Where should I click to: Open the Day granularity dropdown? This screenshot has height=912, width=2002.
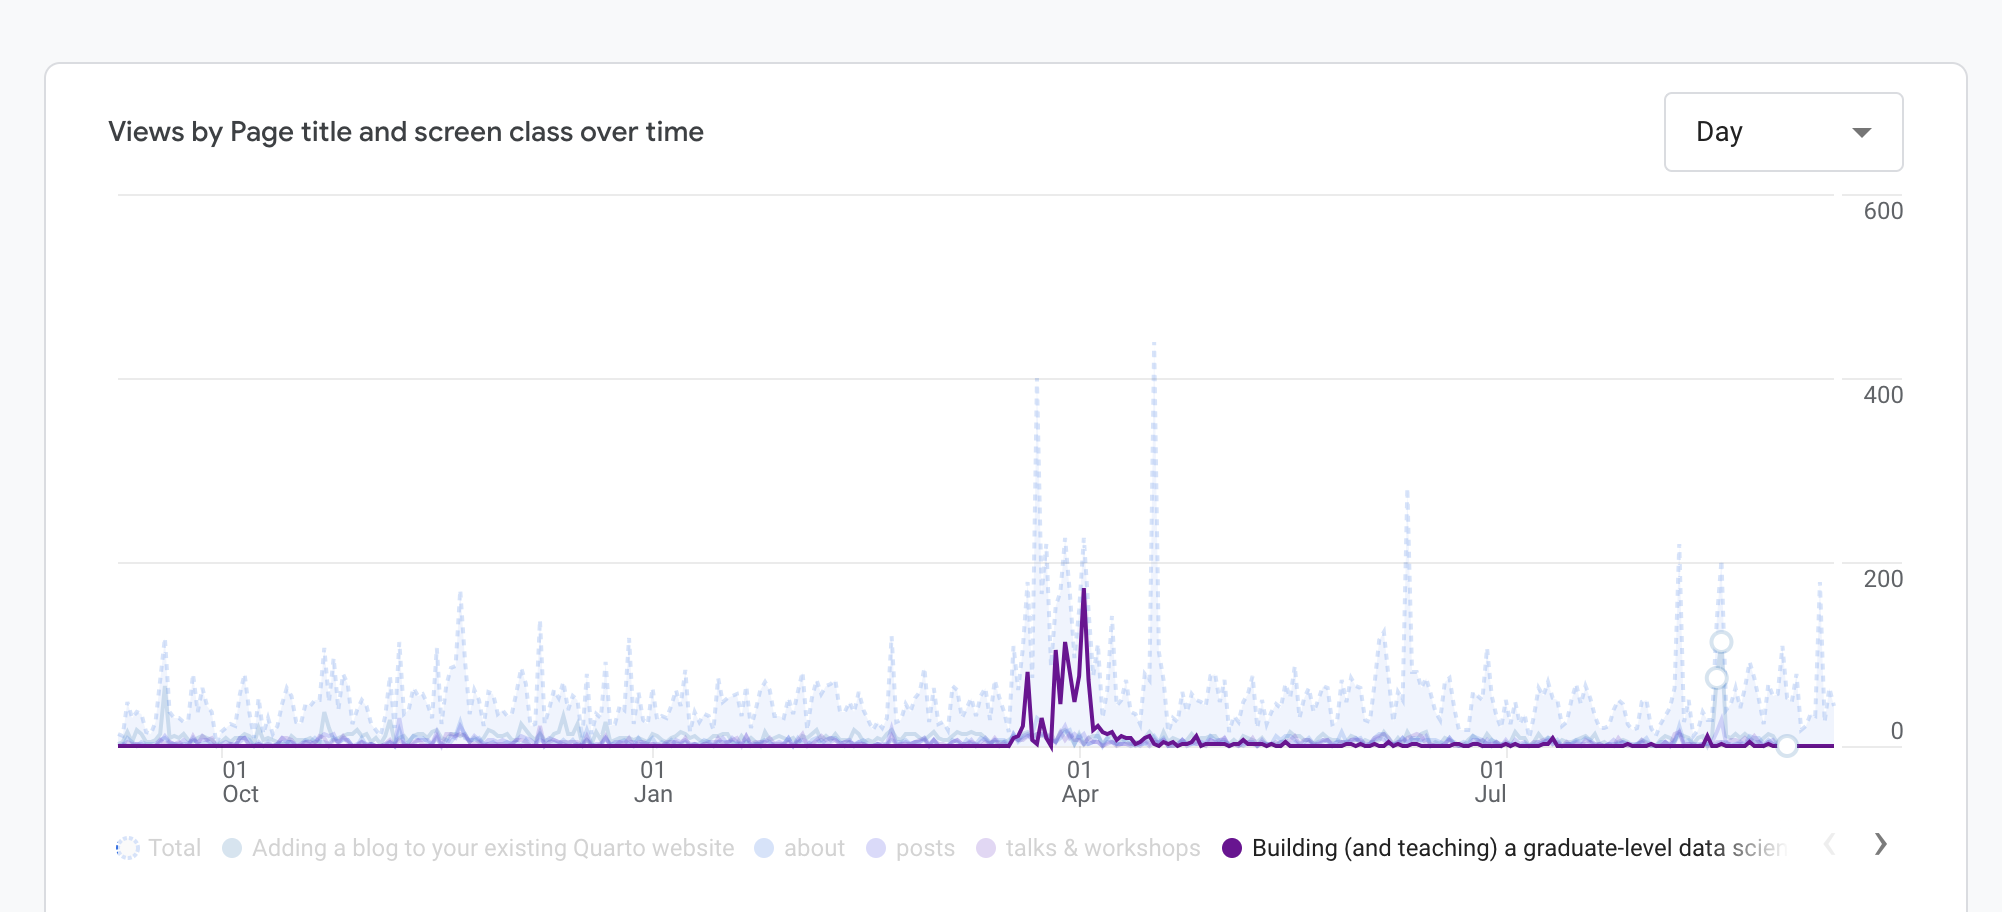(1782, 132)
